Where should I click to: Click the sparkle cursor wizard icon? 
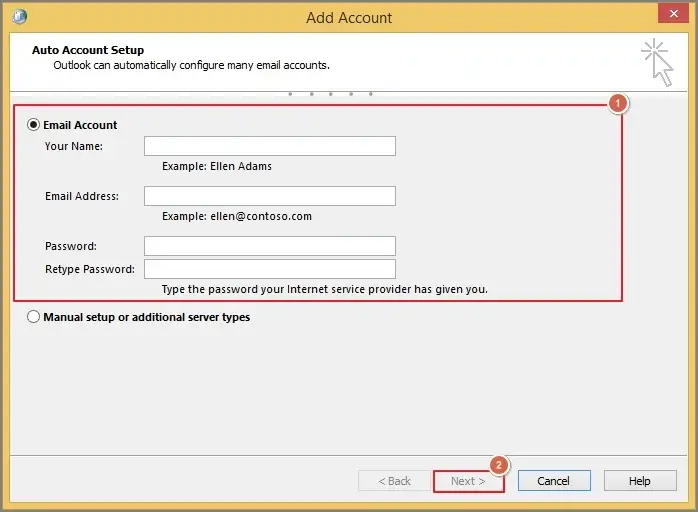[x=657, y=61]
